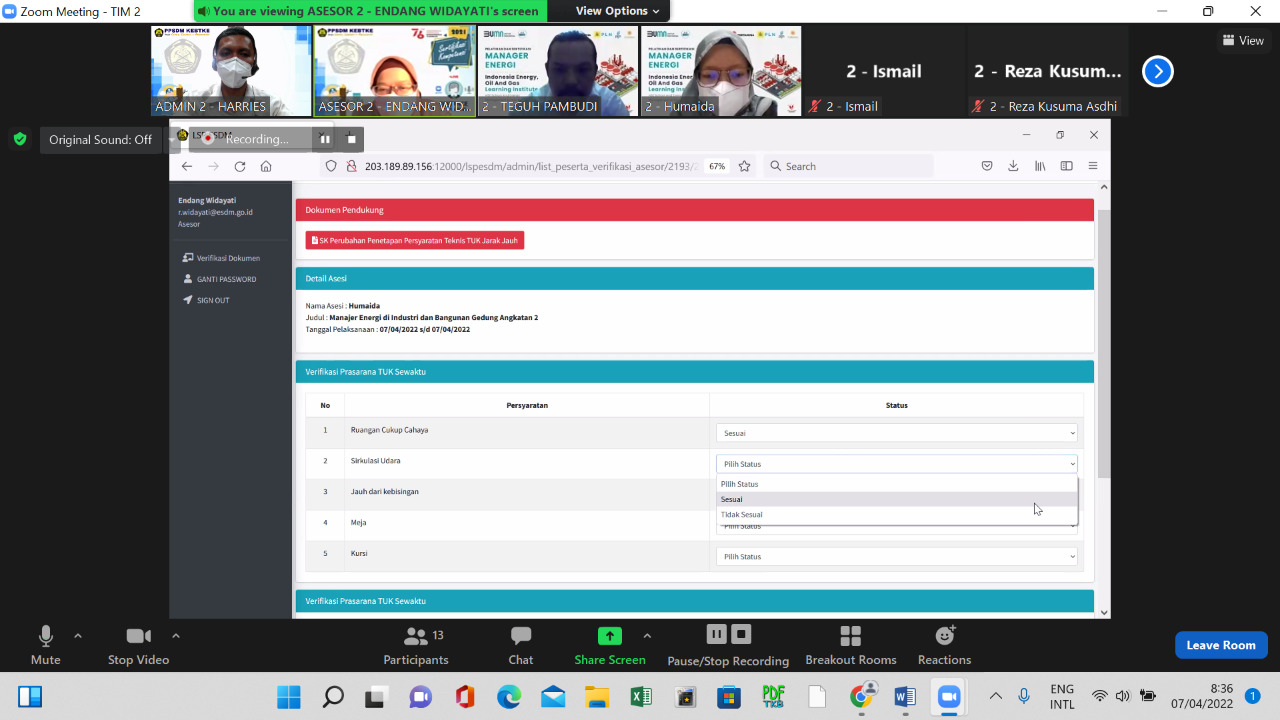This screenshot has width=1280, height=720.
Task: Change meeting layout with View button
Action: pos(1243,41)
